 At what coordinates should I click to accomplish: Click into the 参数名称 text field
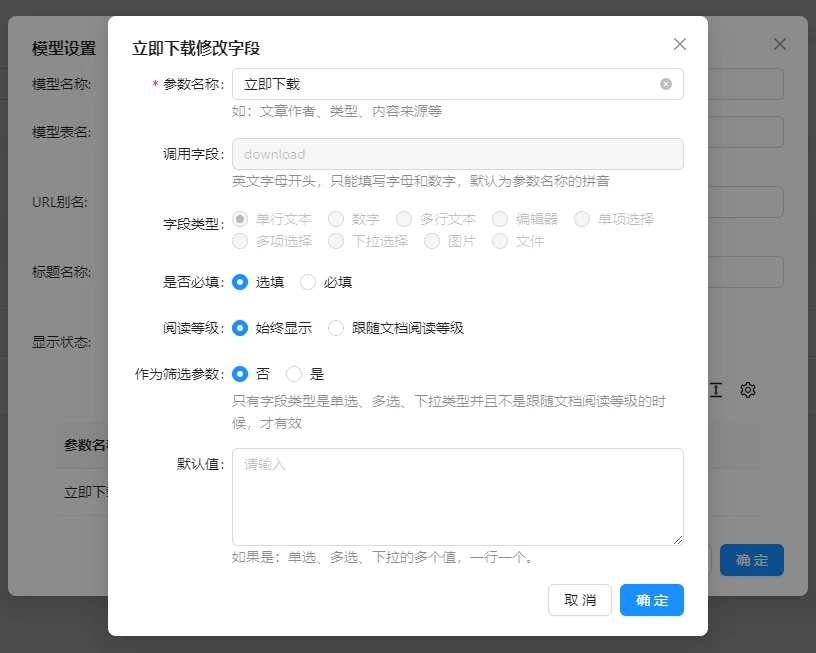pyautogui.click(x=445, y=84)
